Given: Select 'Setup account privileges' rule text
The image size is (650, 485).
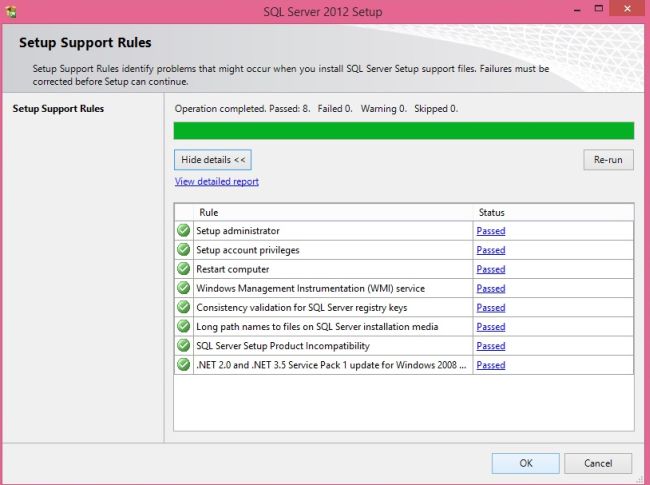Looking at the screenshot, I should click(x=247, y=250).
